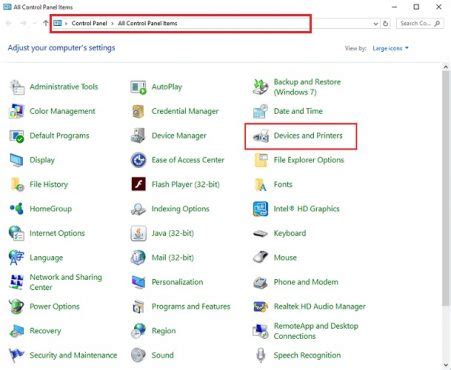Open the Administrative Tools icon
The width and height of the screenshot is (451, 370).
pyautogui.click(x=17, y=87)
